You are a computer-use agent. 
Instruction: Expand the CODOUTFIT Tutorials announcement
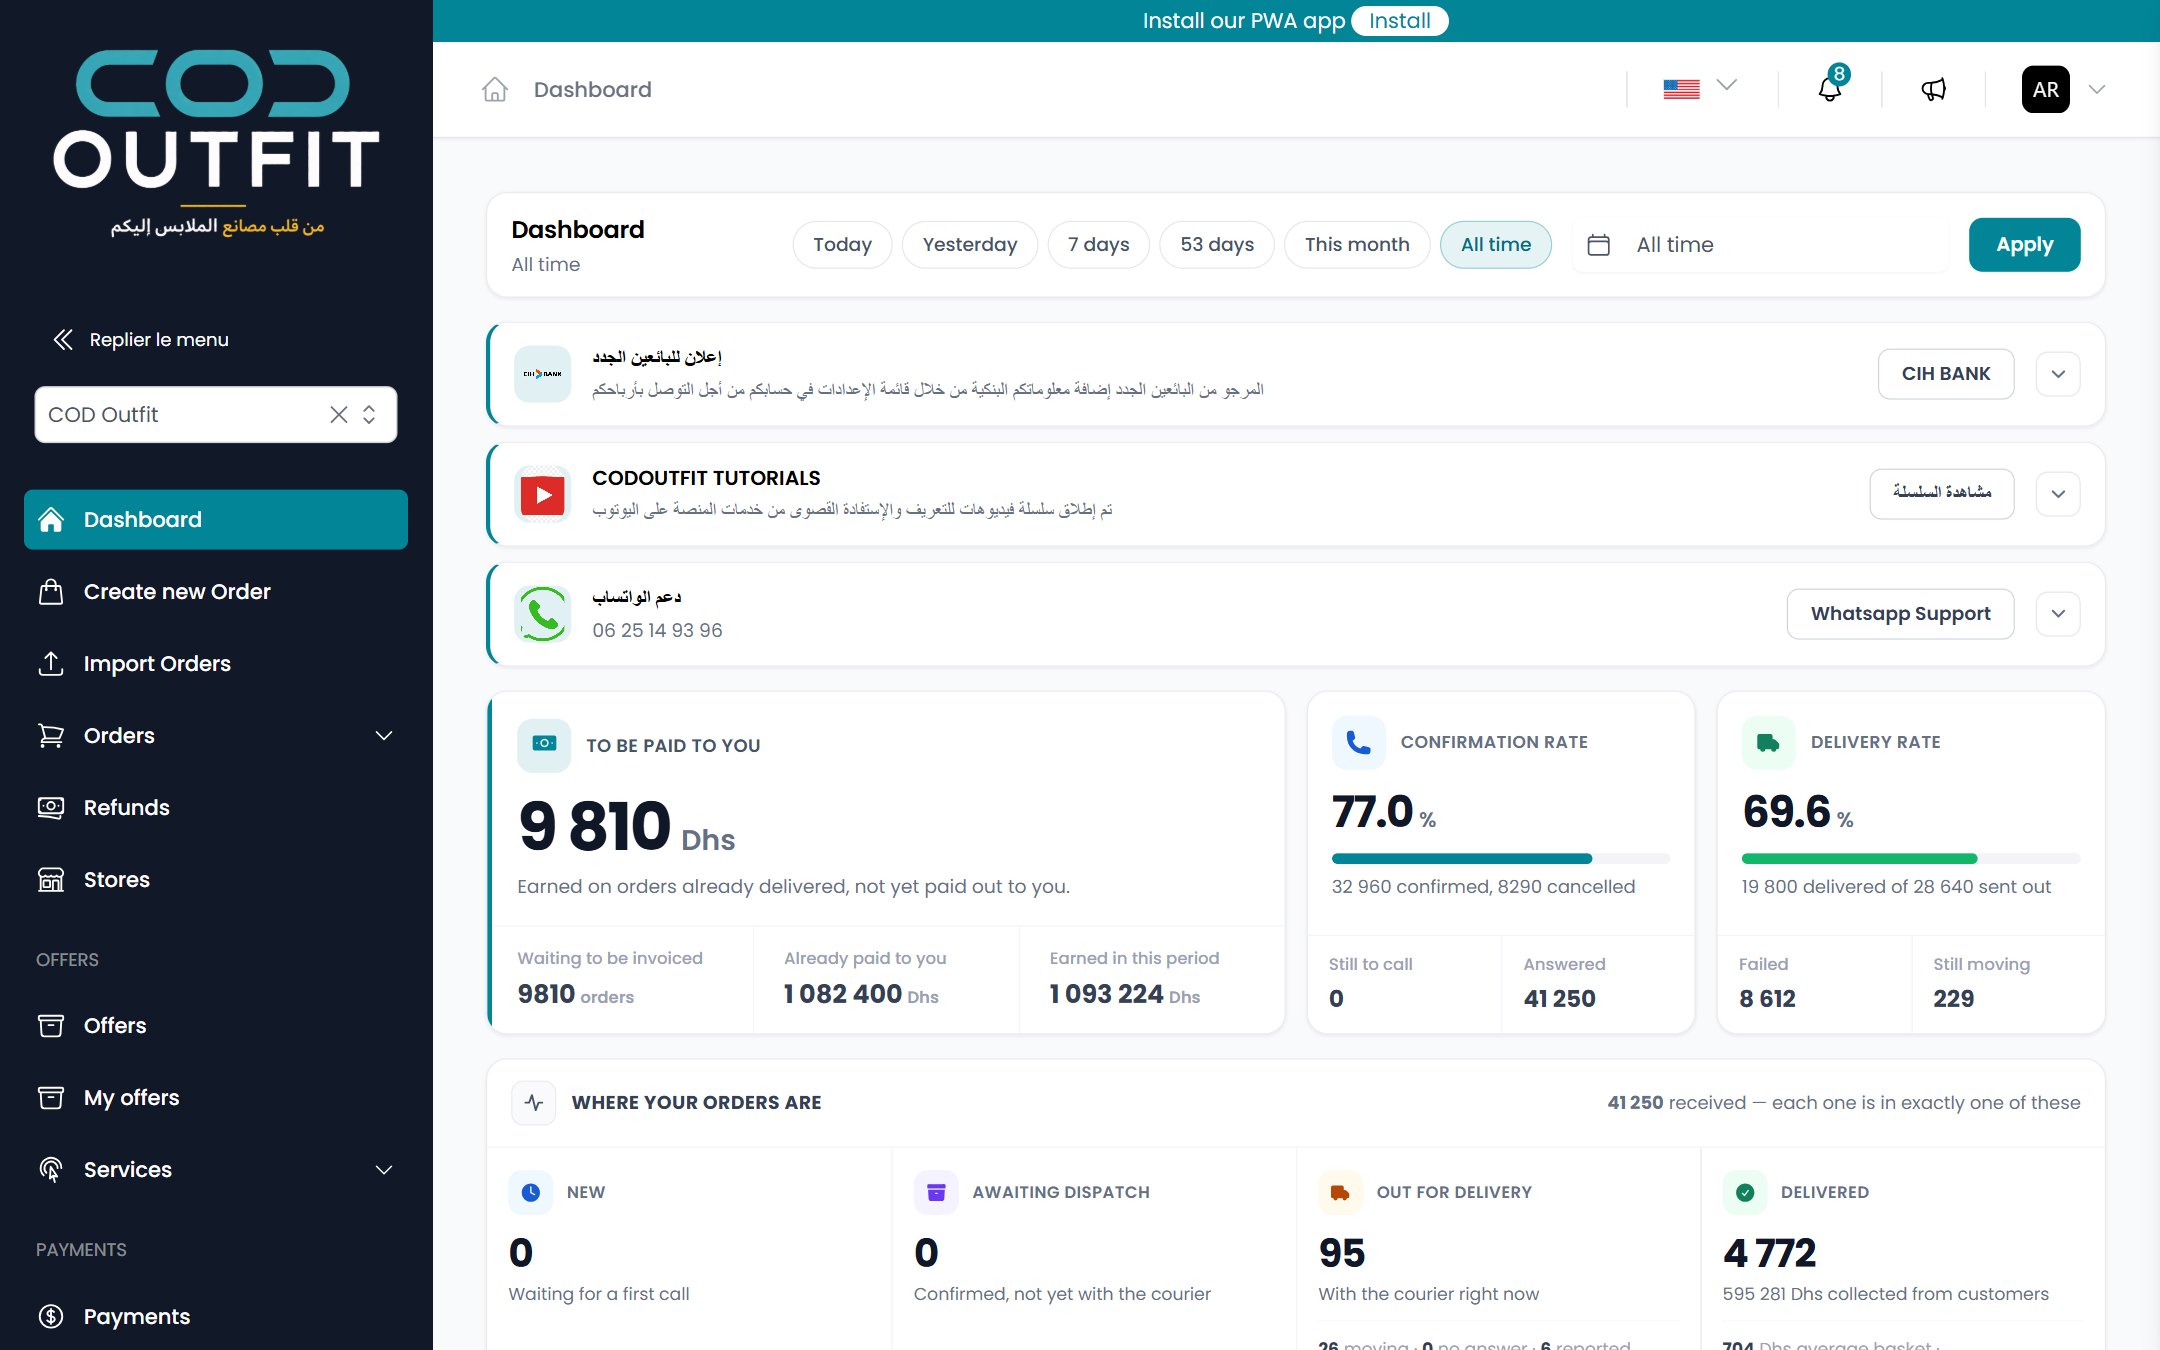(2058, 494)
